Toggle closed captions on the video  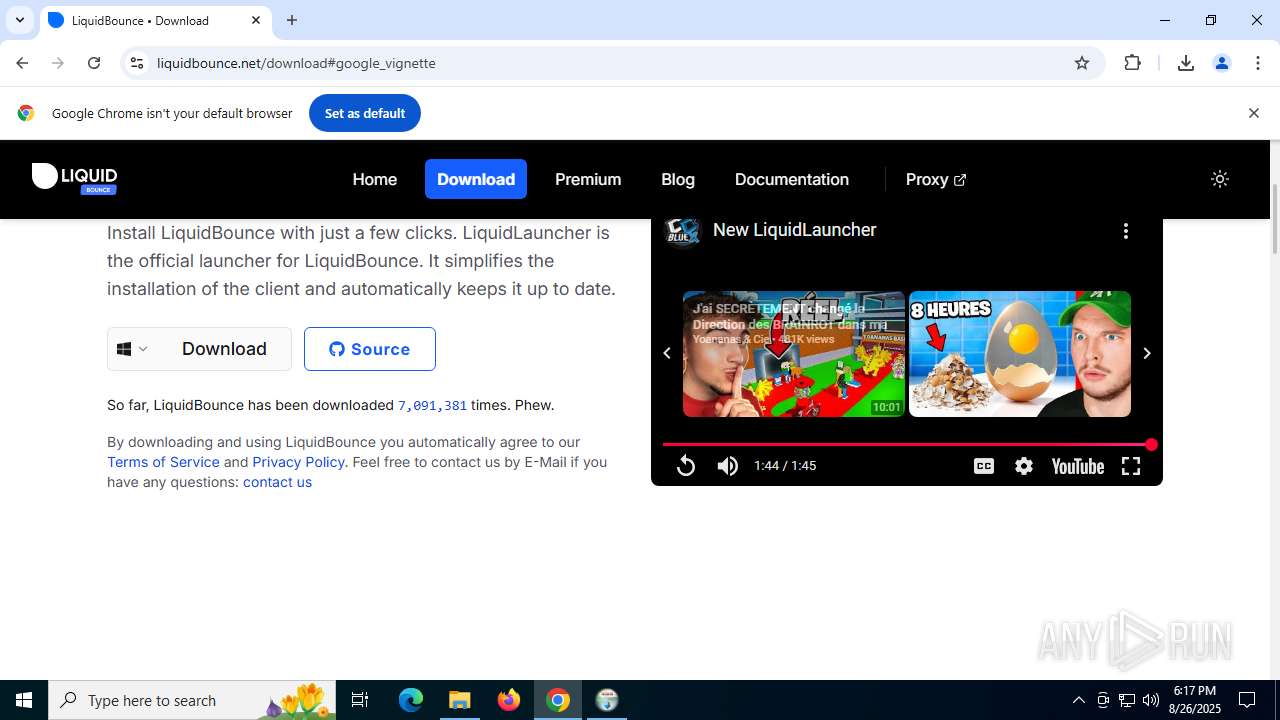(984, 466)
